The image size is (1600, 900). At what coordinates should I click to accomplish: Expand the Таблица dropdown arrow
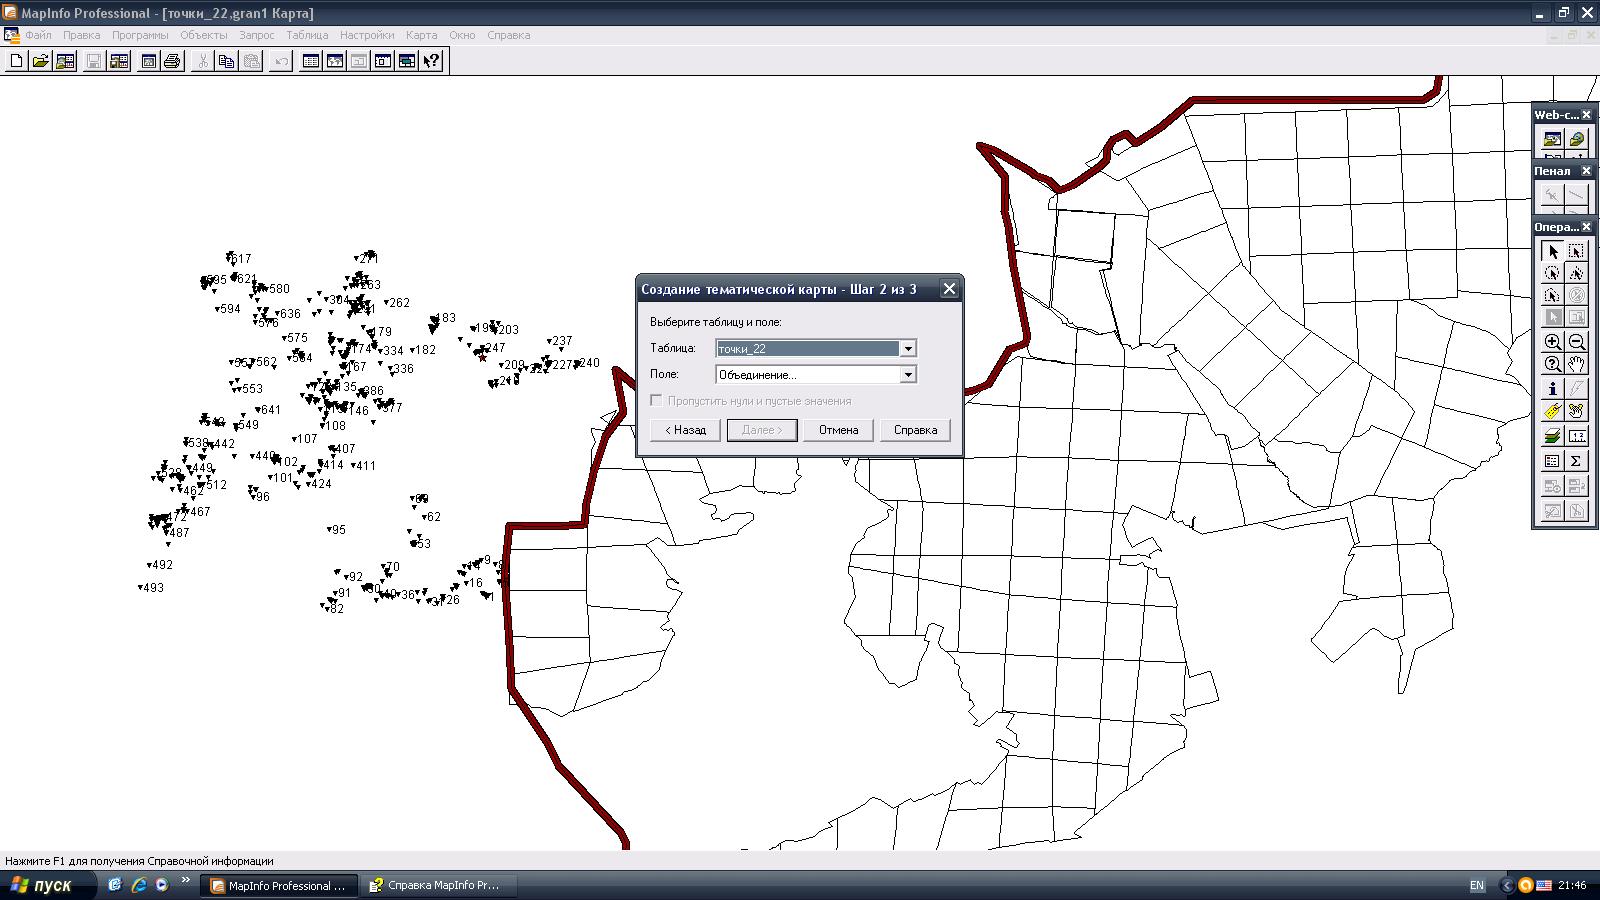pos(908,348)
